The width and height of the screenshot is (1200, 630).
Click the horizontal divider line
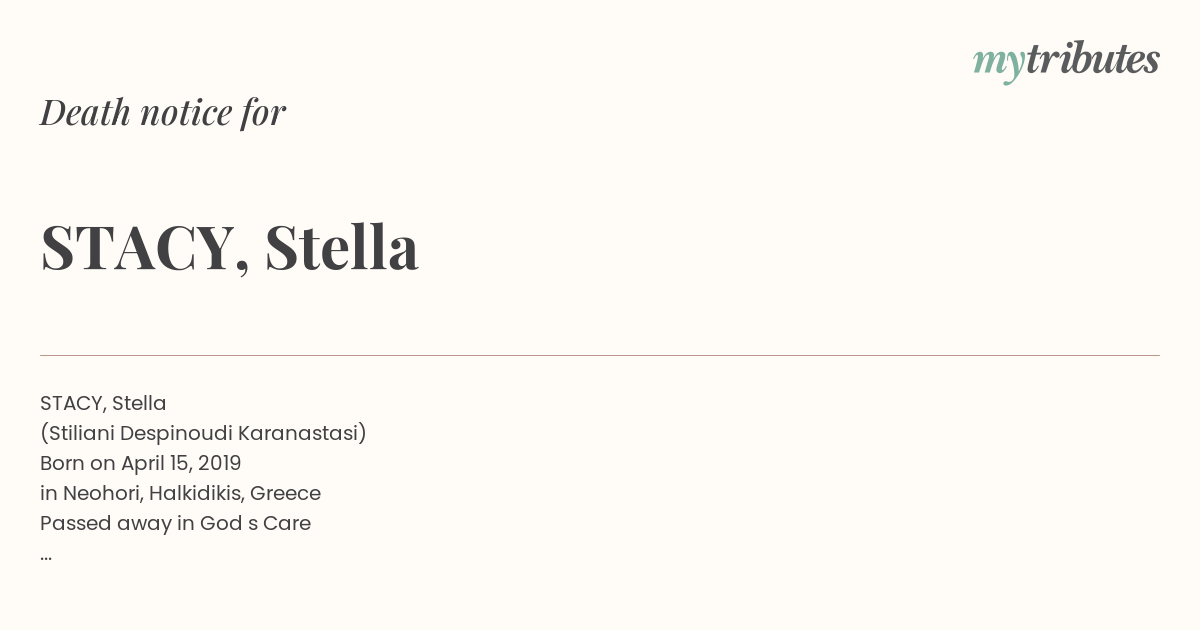pyautogui.click(x=600, y=355)
